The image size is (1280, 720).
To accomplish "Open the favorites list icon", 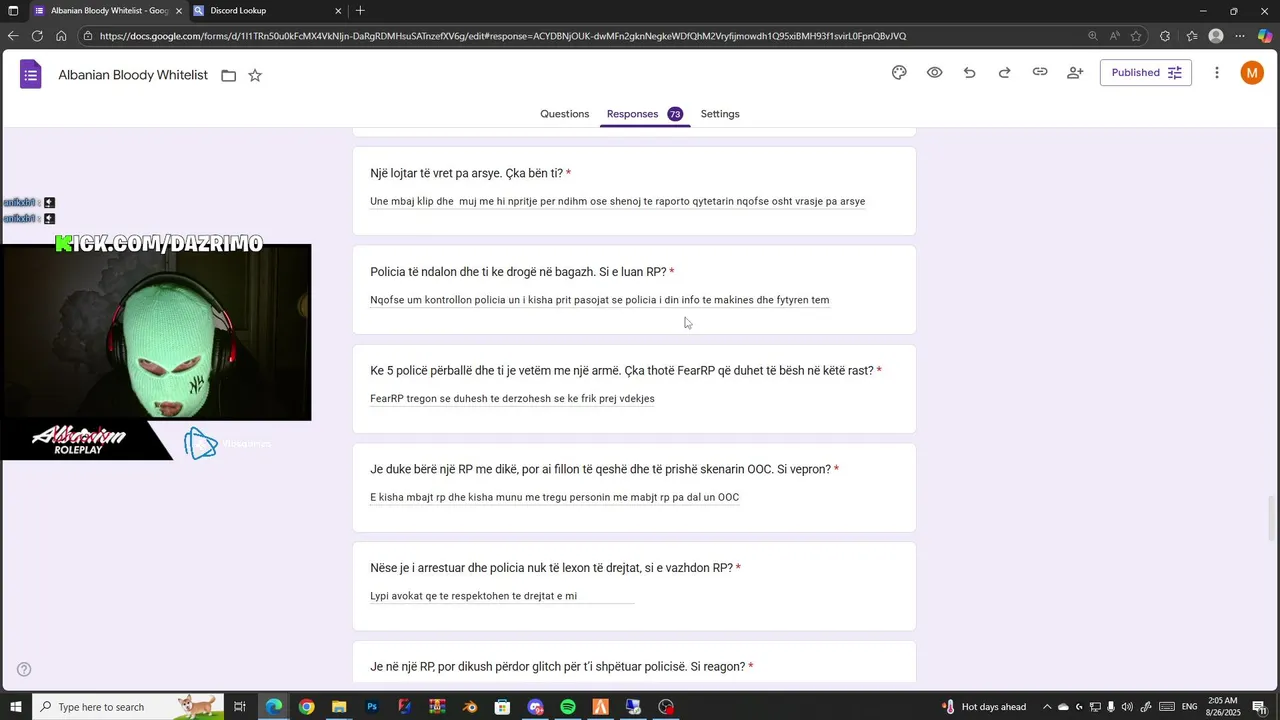I will [x=1191, y=36].
